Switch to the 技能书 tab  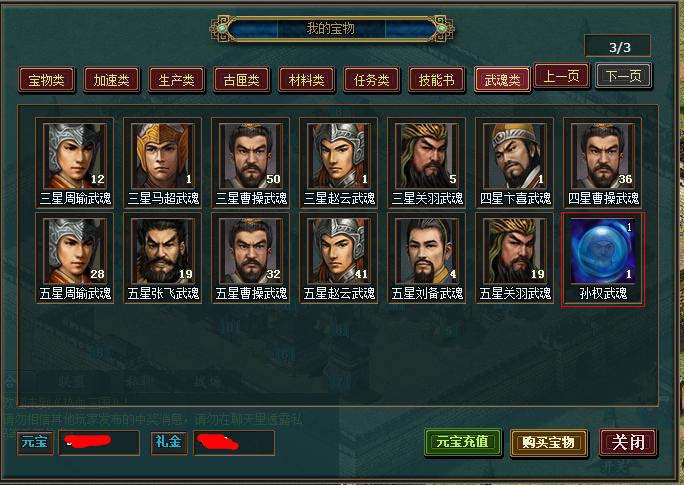point(437,80)
